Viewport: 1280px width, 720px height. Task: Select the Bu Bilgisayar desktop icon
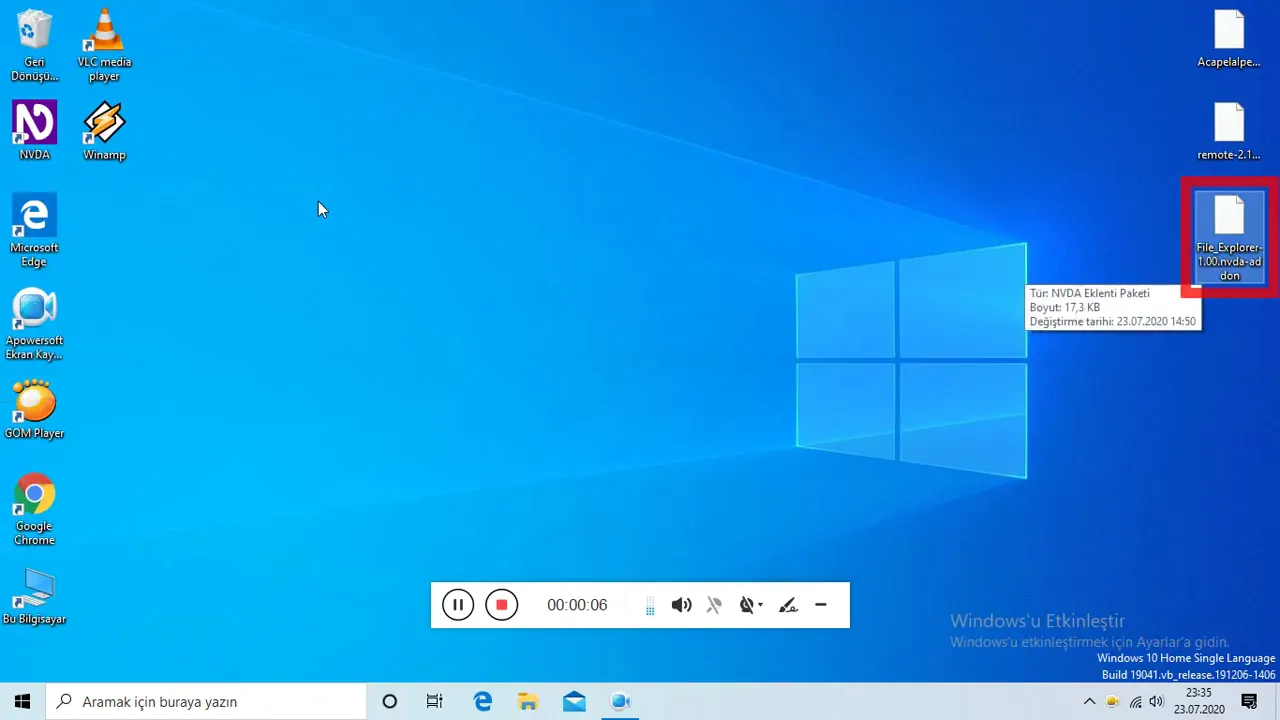point(34,597)
